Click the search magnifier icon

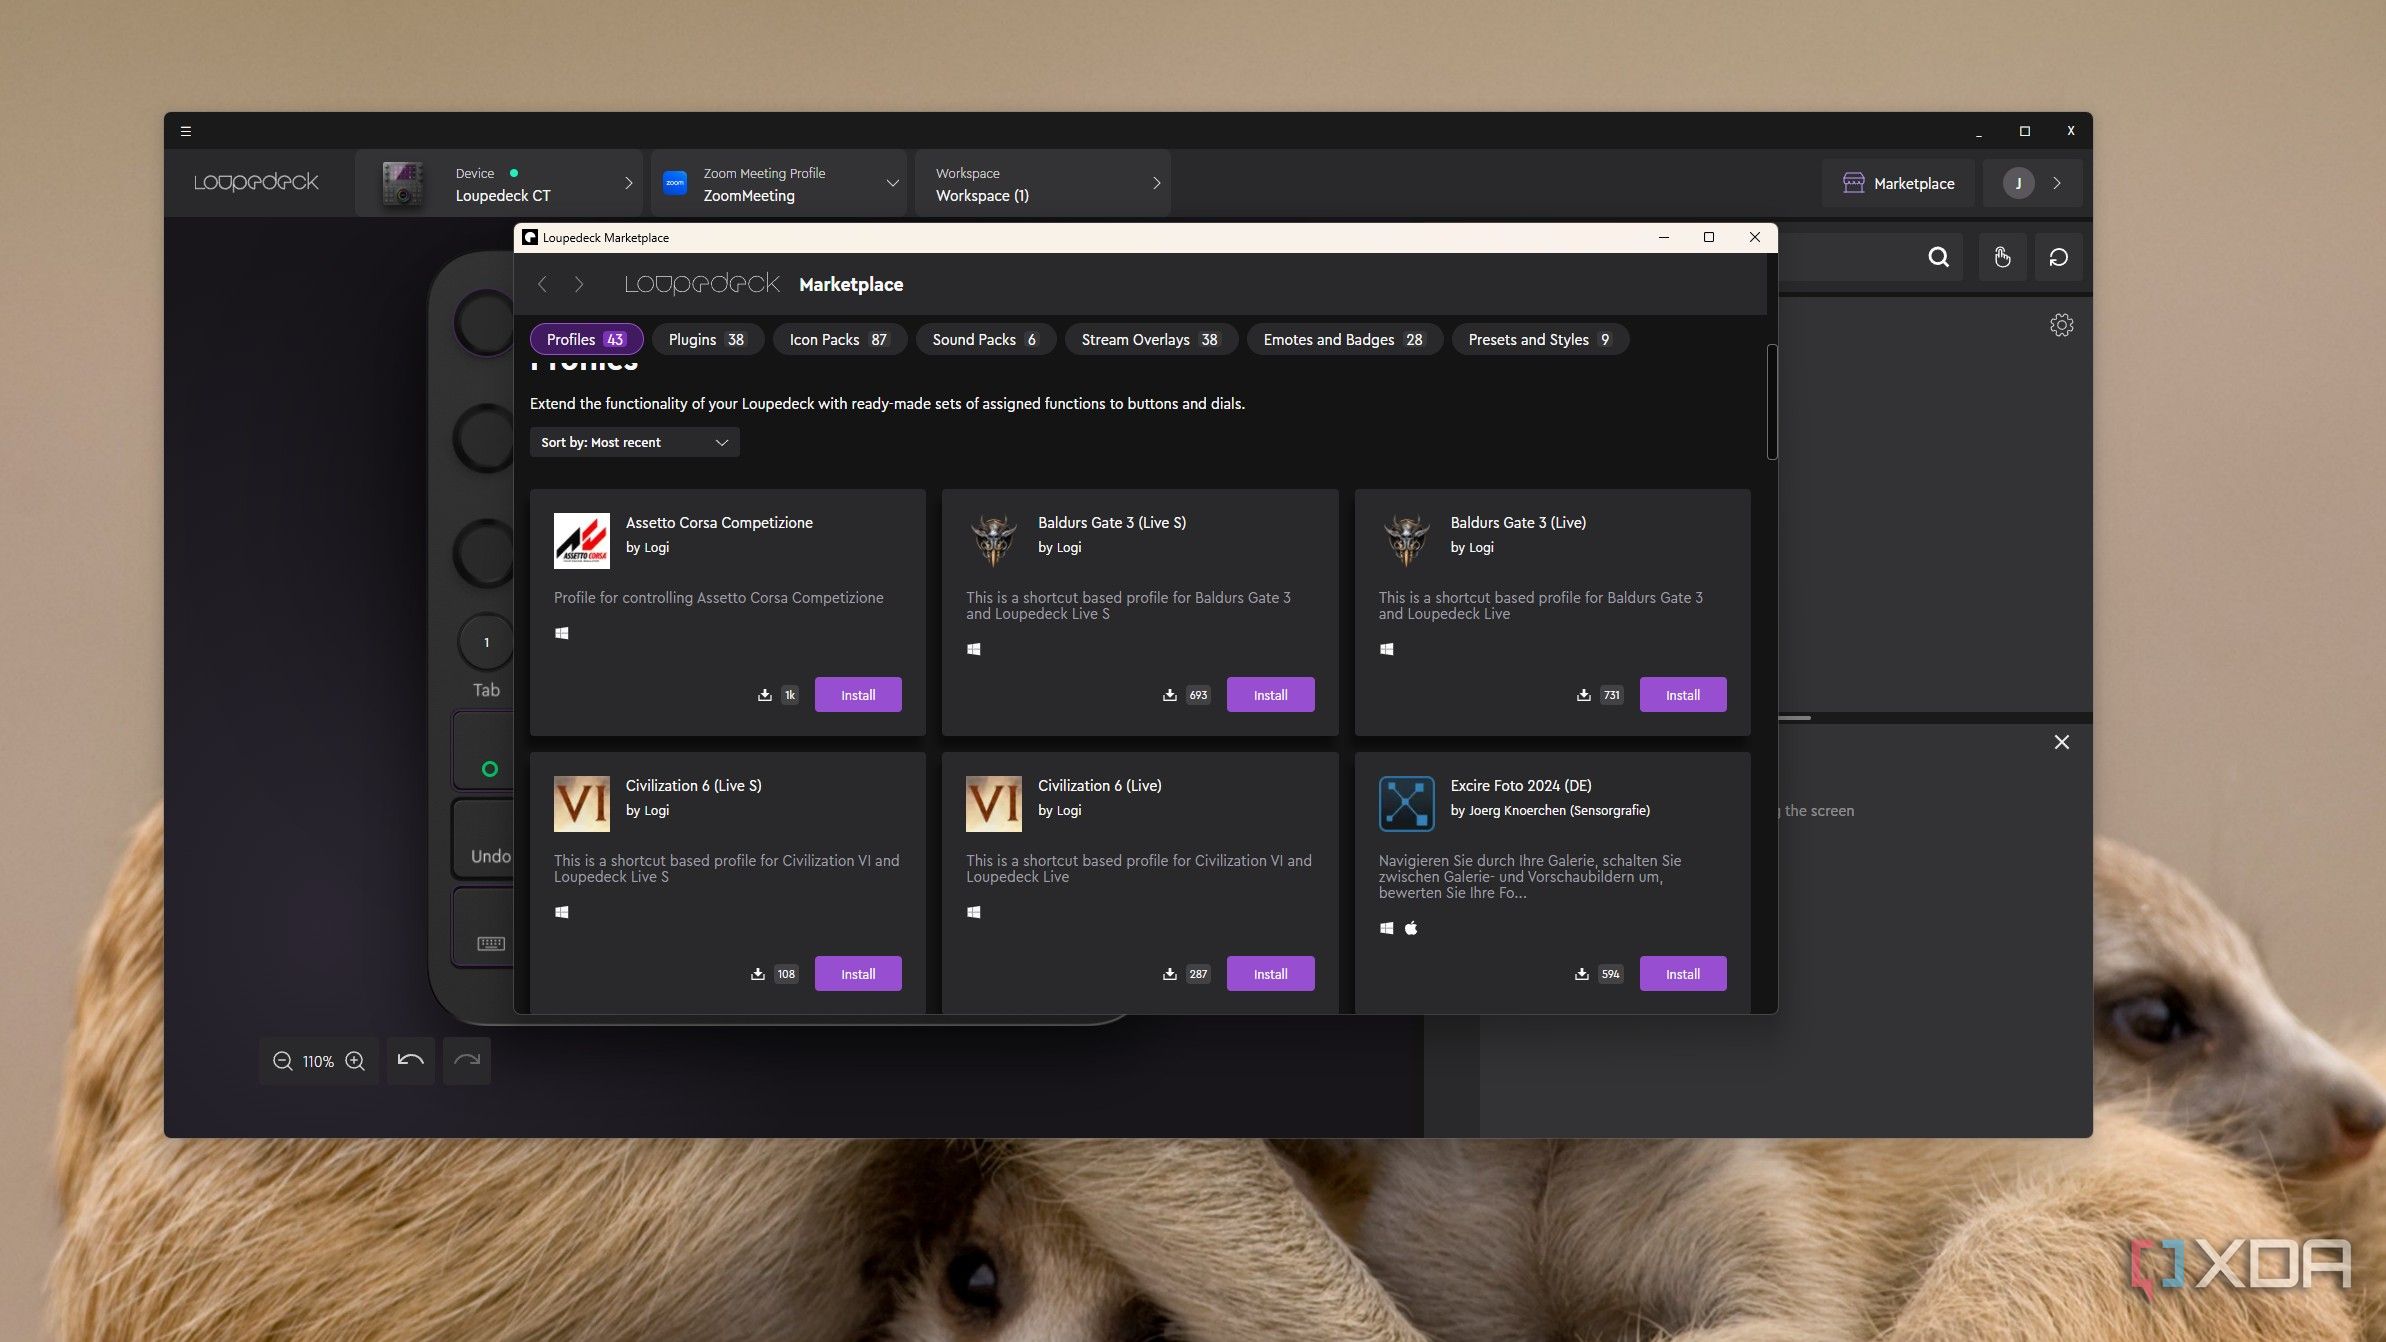[1938, 258]
